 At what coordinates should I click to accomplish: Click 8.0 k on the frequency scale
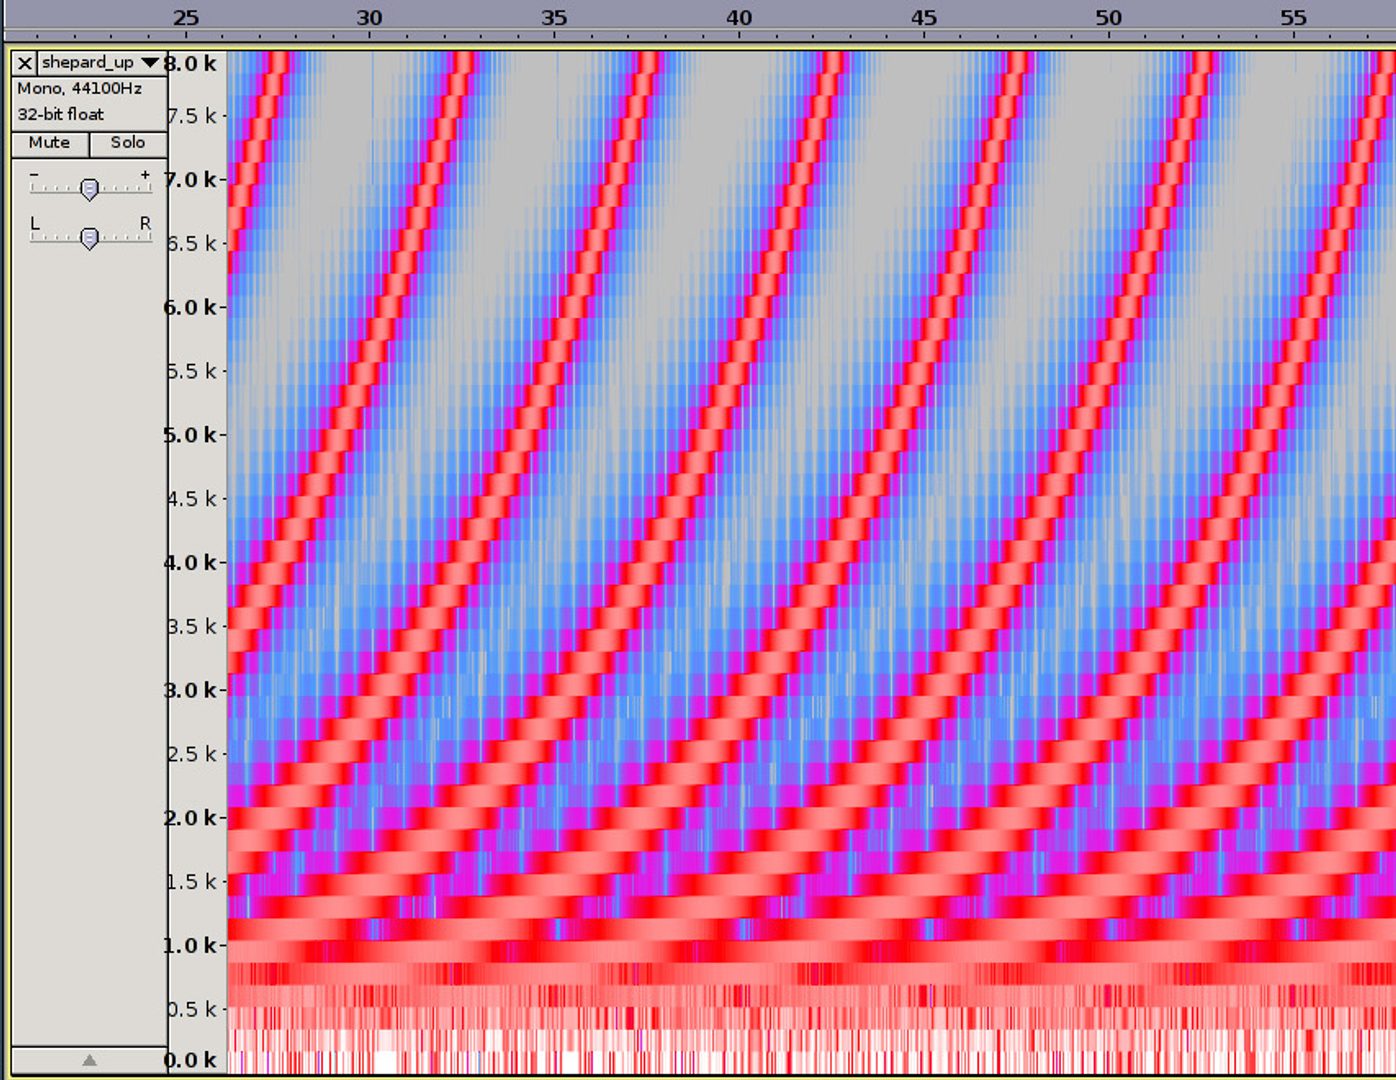coord(191,64)
